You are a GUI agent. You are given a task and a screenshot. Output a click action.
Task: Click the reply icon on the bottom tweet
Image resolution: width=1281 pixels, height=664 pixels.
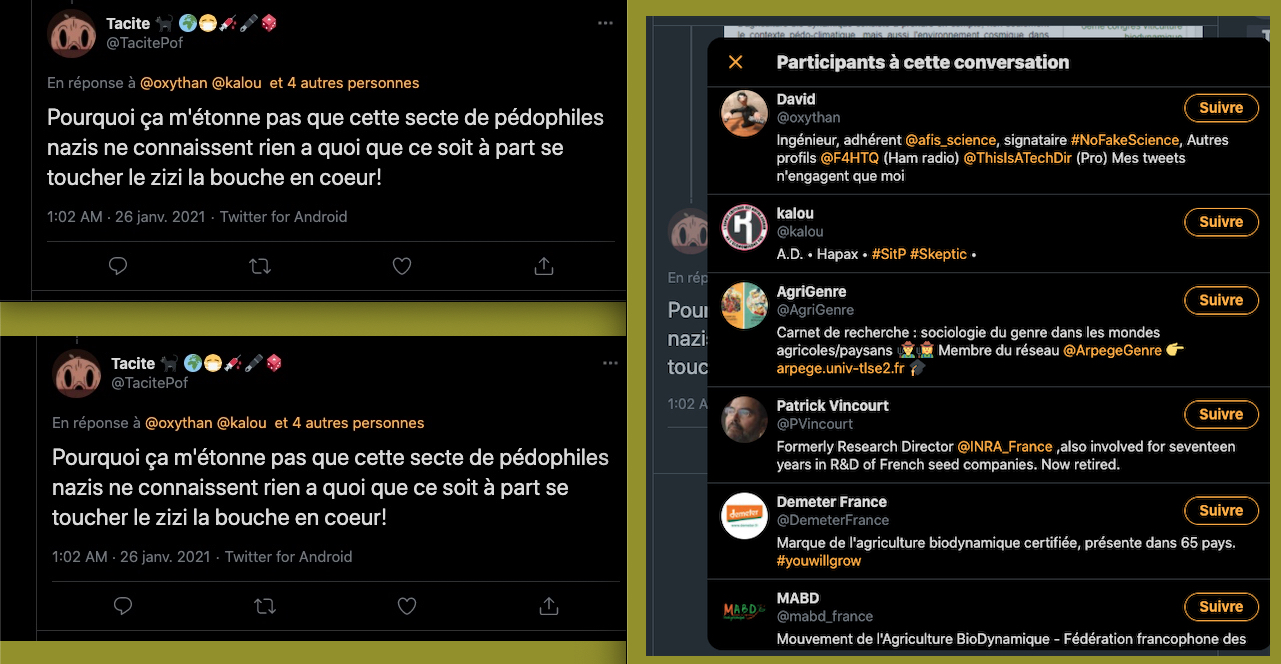123,606
